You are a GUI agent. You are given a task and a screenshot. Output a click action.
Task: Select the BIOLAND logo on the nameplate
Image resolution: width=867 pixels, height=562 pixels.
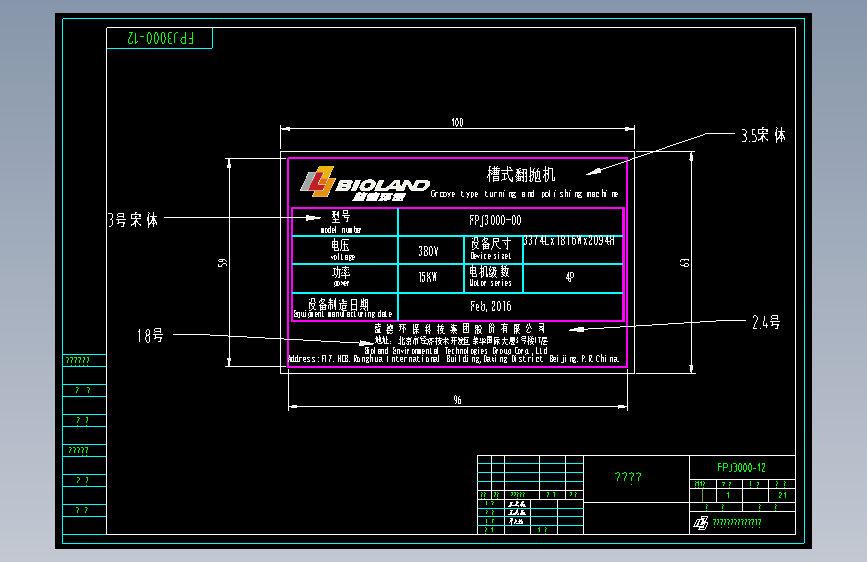[x=364, y=183]
